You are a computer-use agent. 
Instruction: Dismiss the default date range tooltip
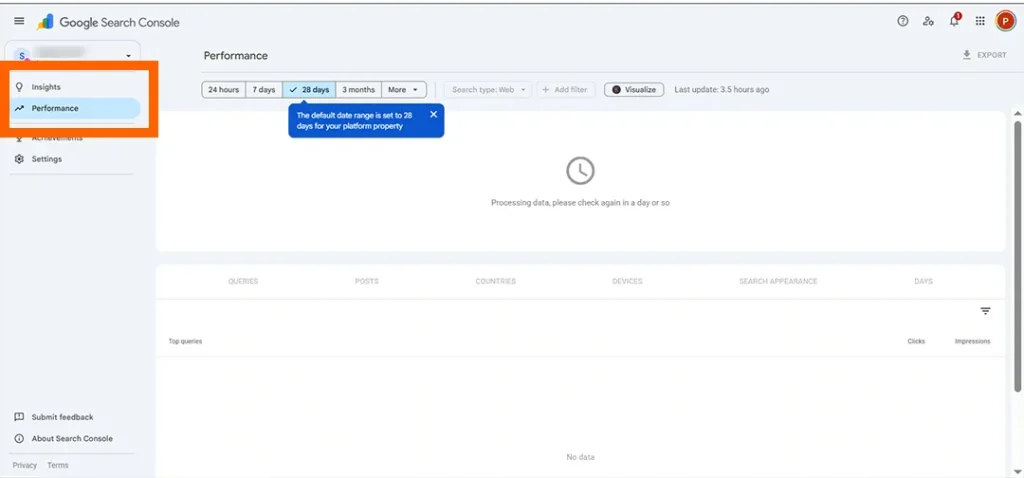pos(433,114)
